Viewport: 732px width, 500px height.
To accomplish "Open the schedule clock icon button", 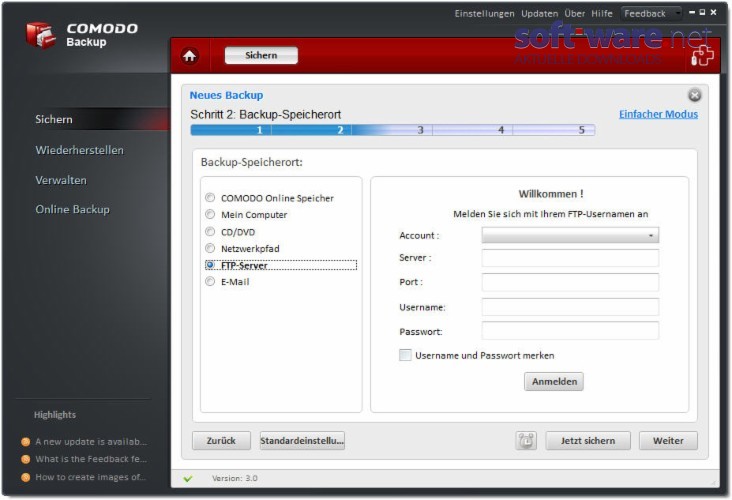I will coord(526,441).
